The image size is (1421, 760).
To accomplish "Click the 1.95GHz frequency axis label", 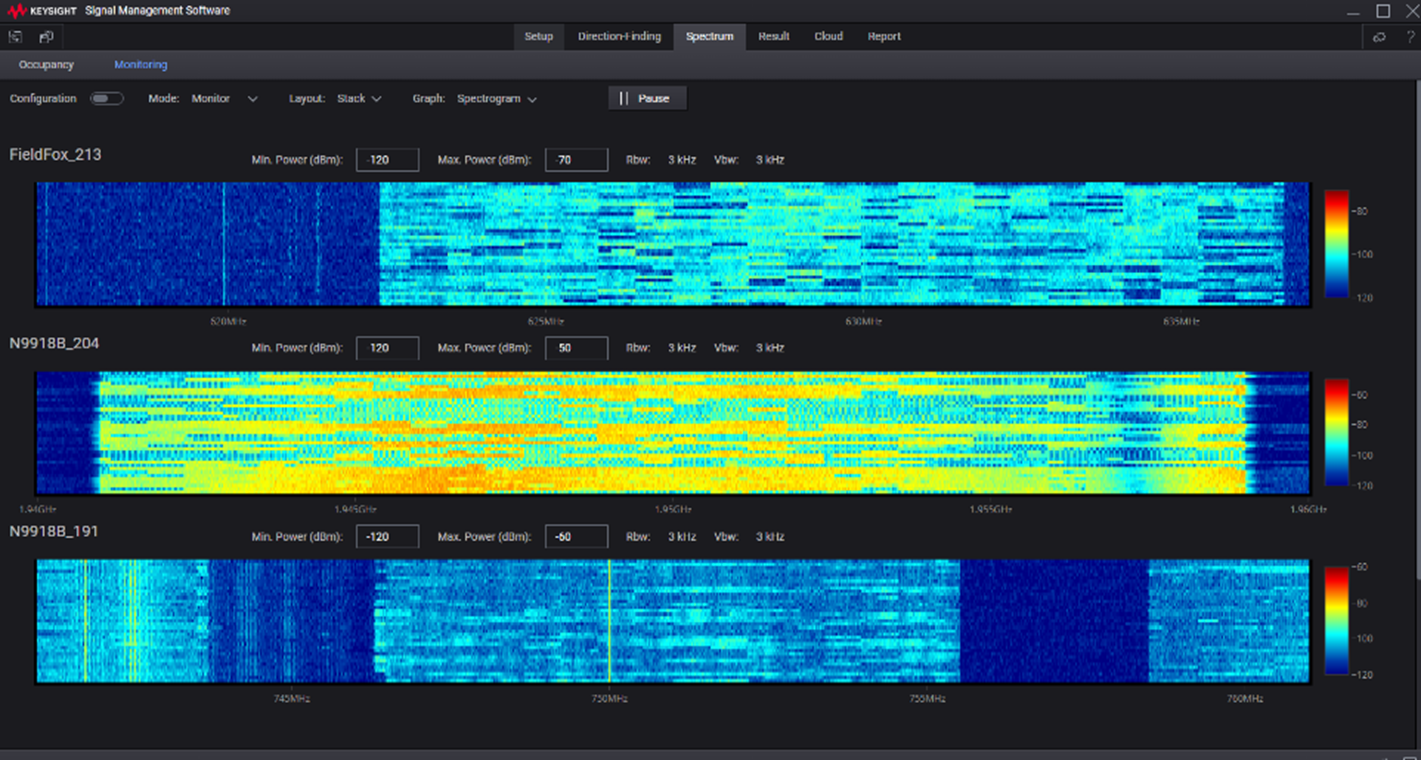I will point(673,510).
